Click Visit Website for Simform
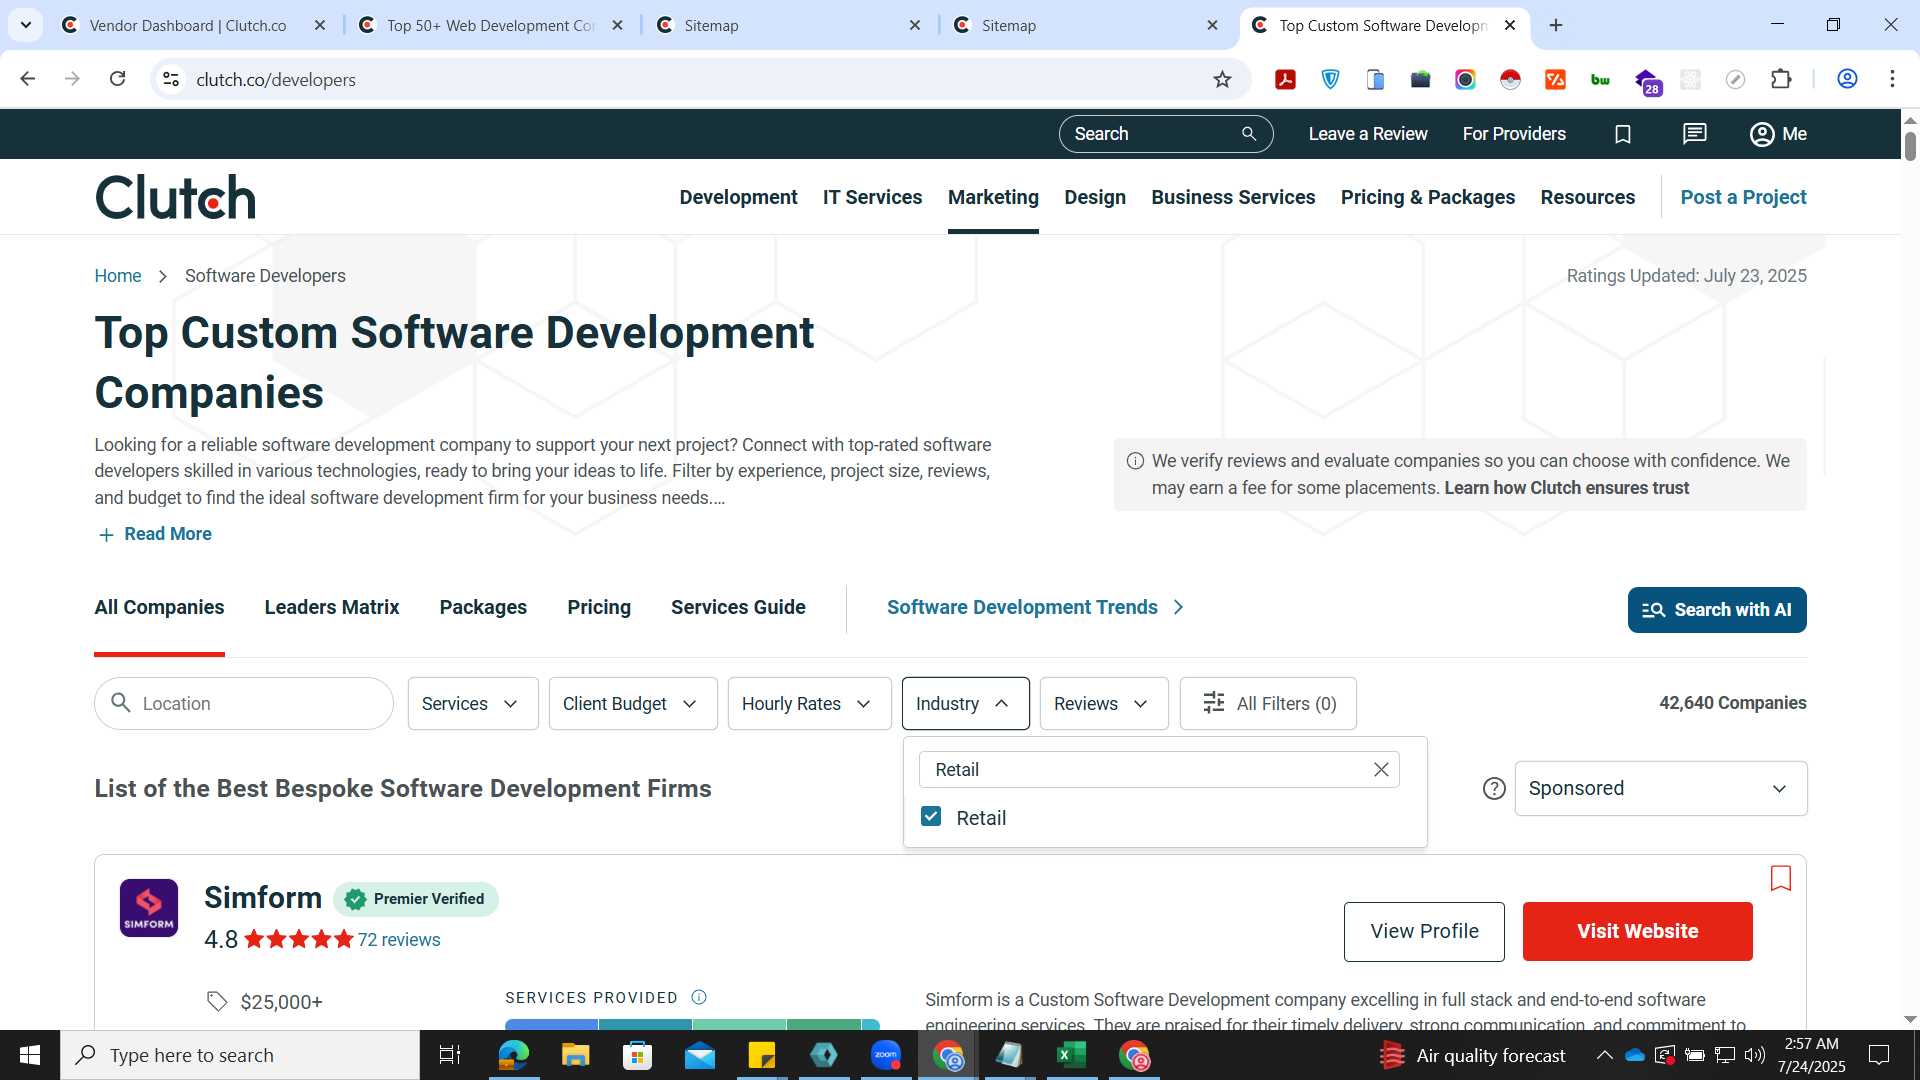This screenshot has width=1920, height=1080. [x=1637, y=932]
